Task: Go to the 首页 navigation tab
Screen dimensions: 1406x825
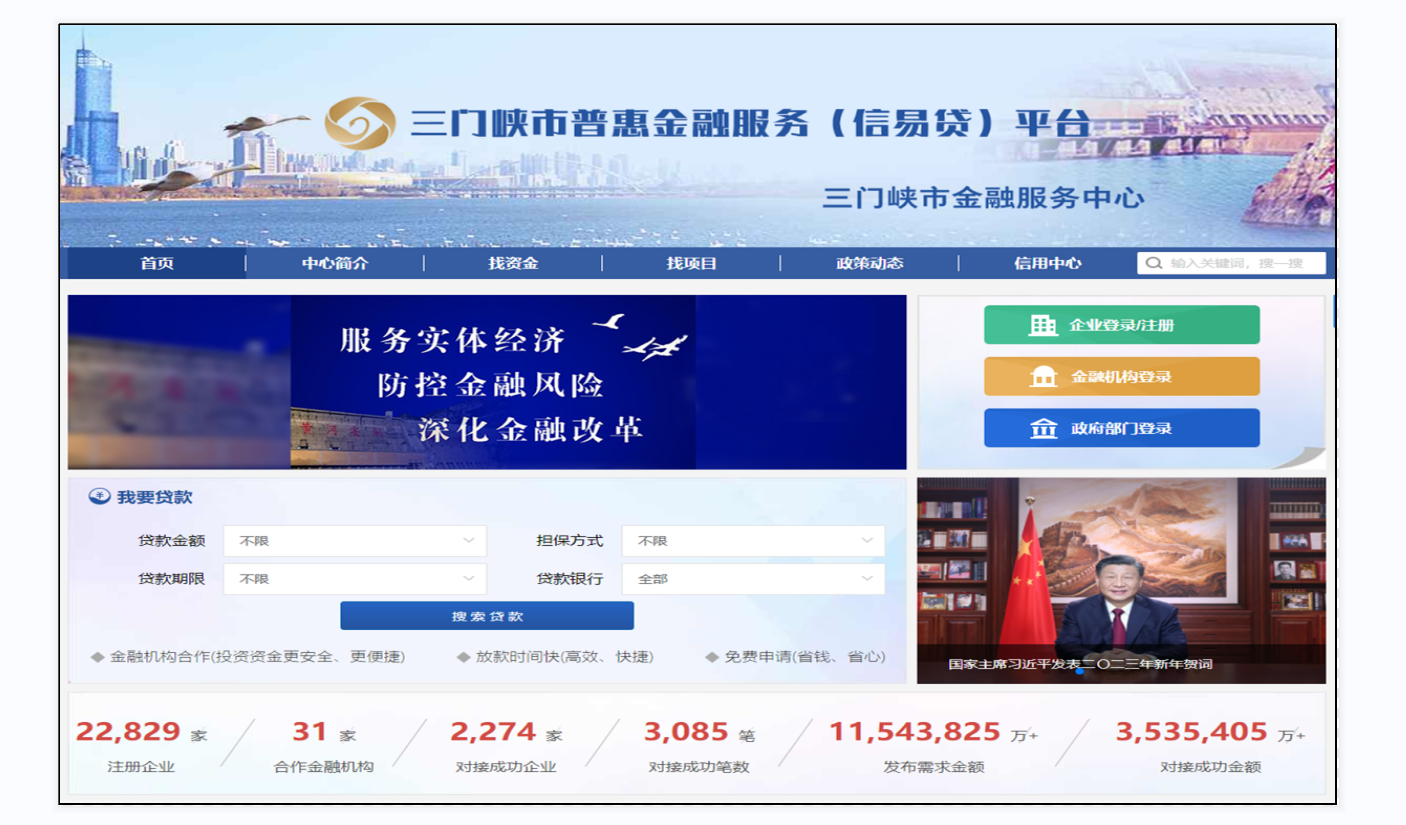Action: (157, 264)
